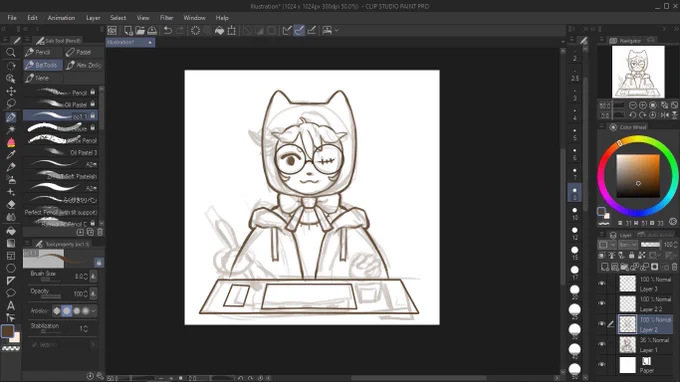
Task: Click flip horizontal in Navigator
Action: 664,115
